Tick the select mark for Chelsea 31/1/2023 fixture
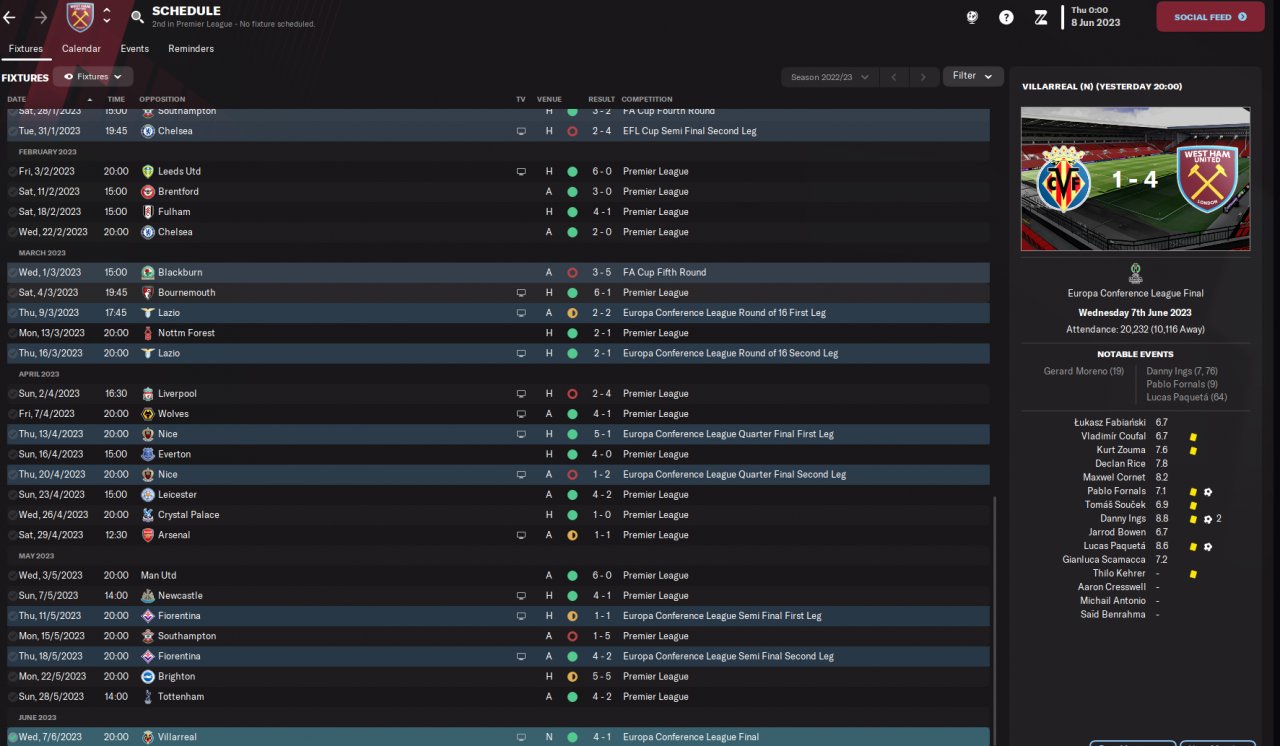The height and width of the screenshot is (746, 1280). click(12, 131)
